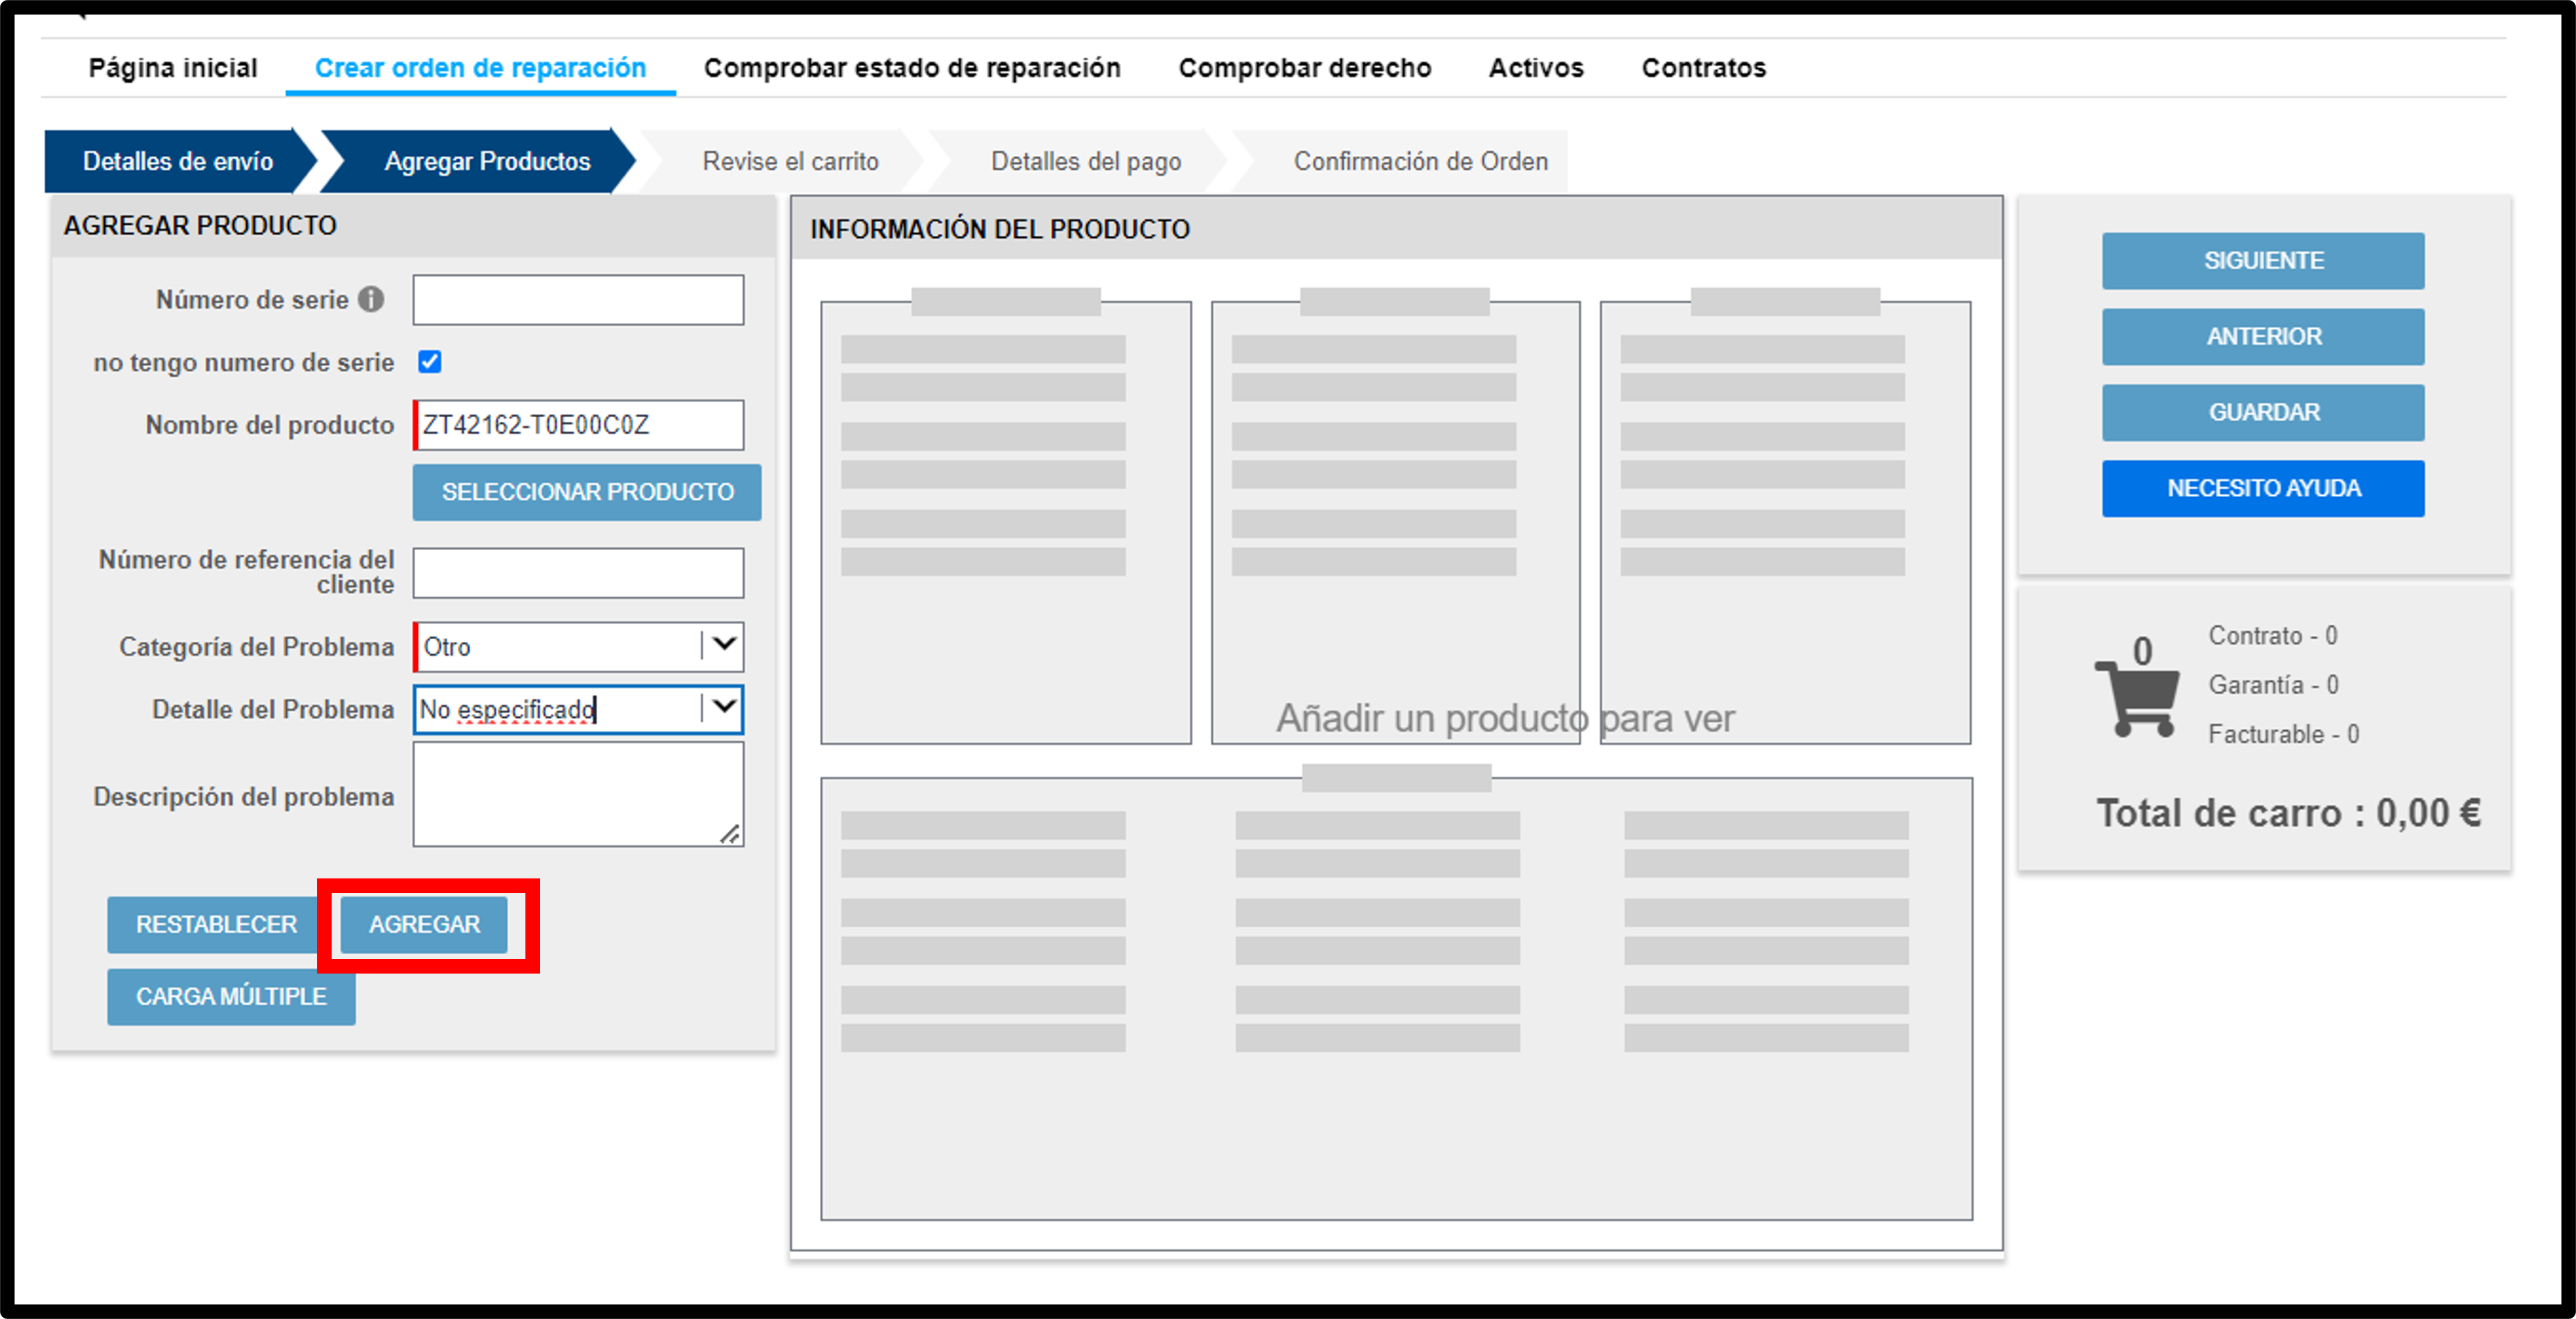Switch to Comprobar estado de reparación tab
This screenshot has width=2576, height=1319.
[912, 68]
